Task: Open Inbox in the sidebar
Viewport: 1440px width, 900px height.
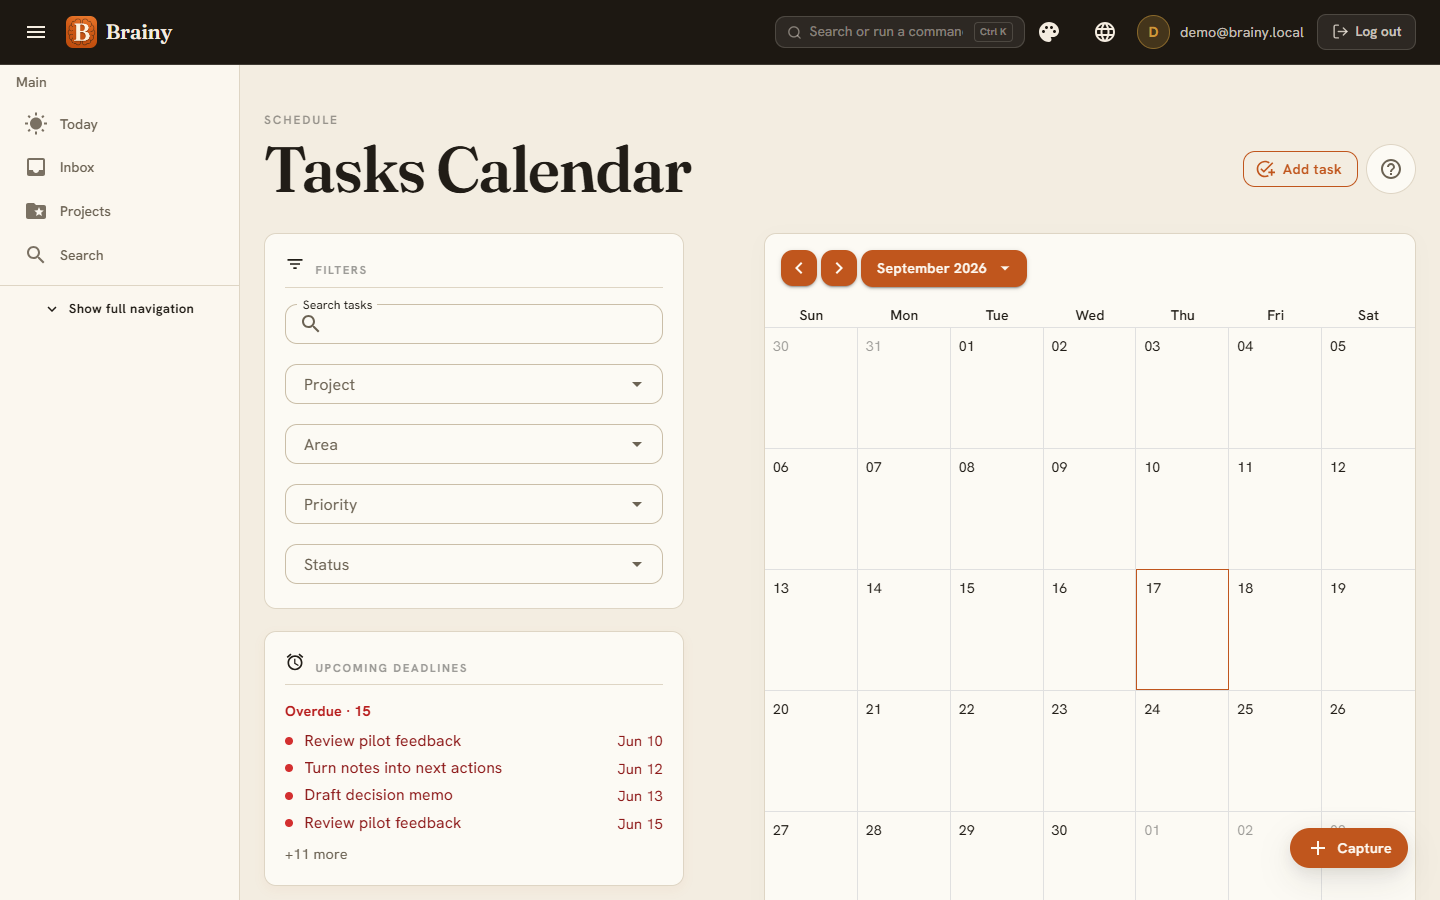Action: pos(120,167)
